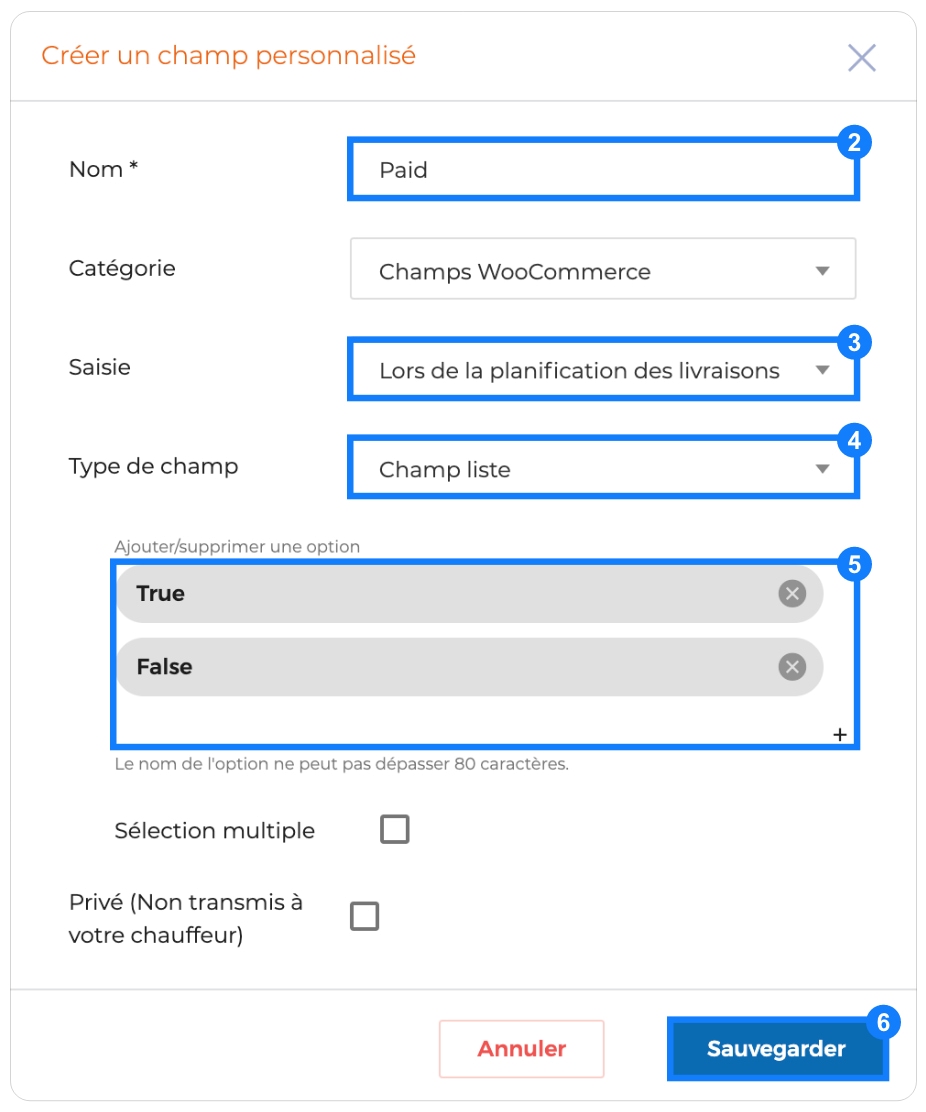Enable the Sélection multiple checkbox
926x1112 pixels.
pyautogui.click(x=394, y=829)
